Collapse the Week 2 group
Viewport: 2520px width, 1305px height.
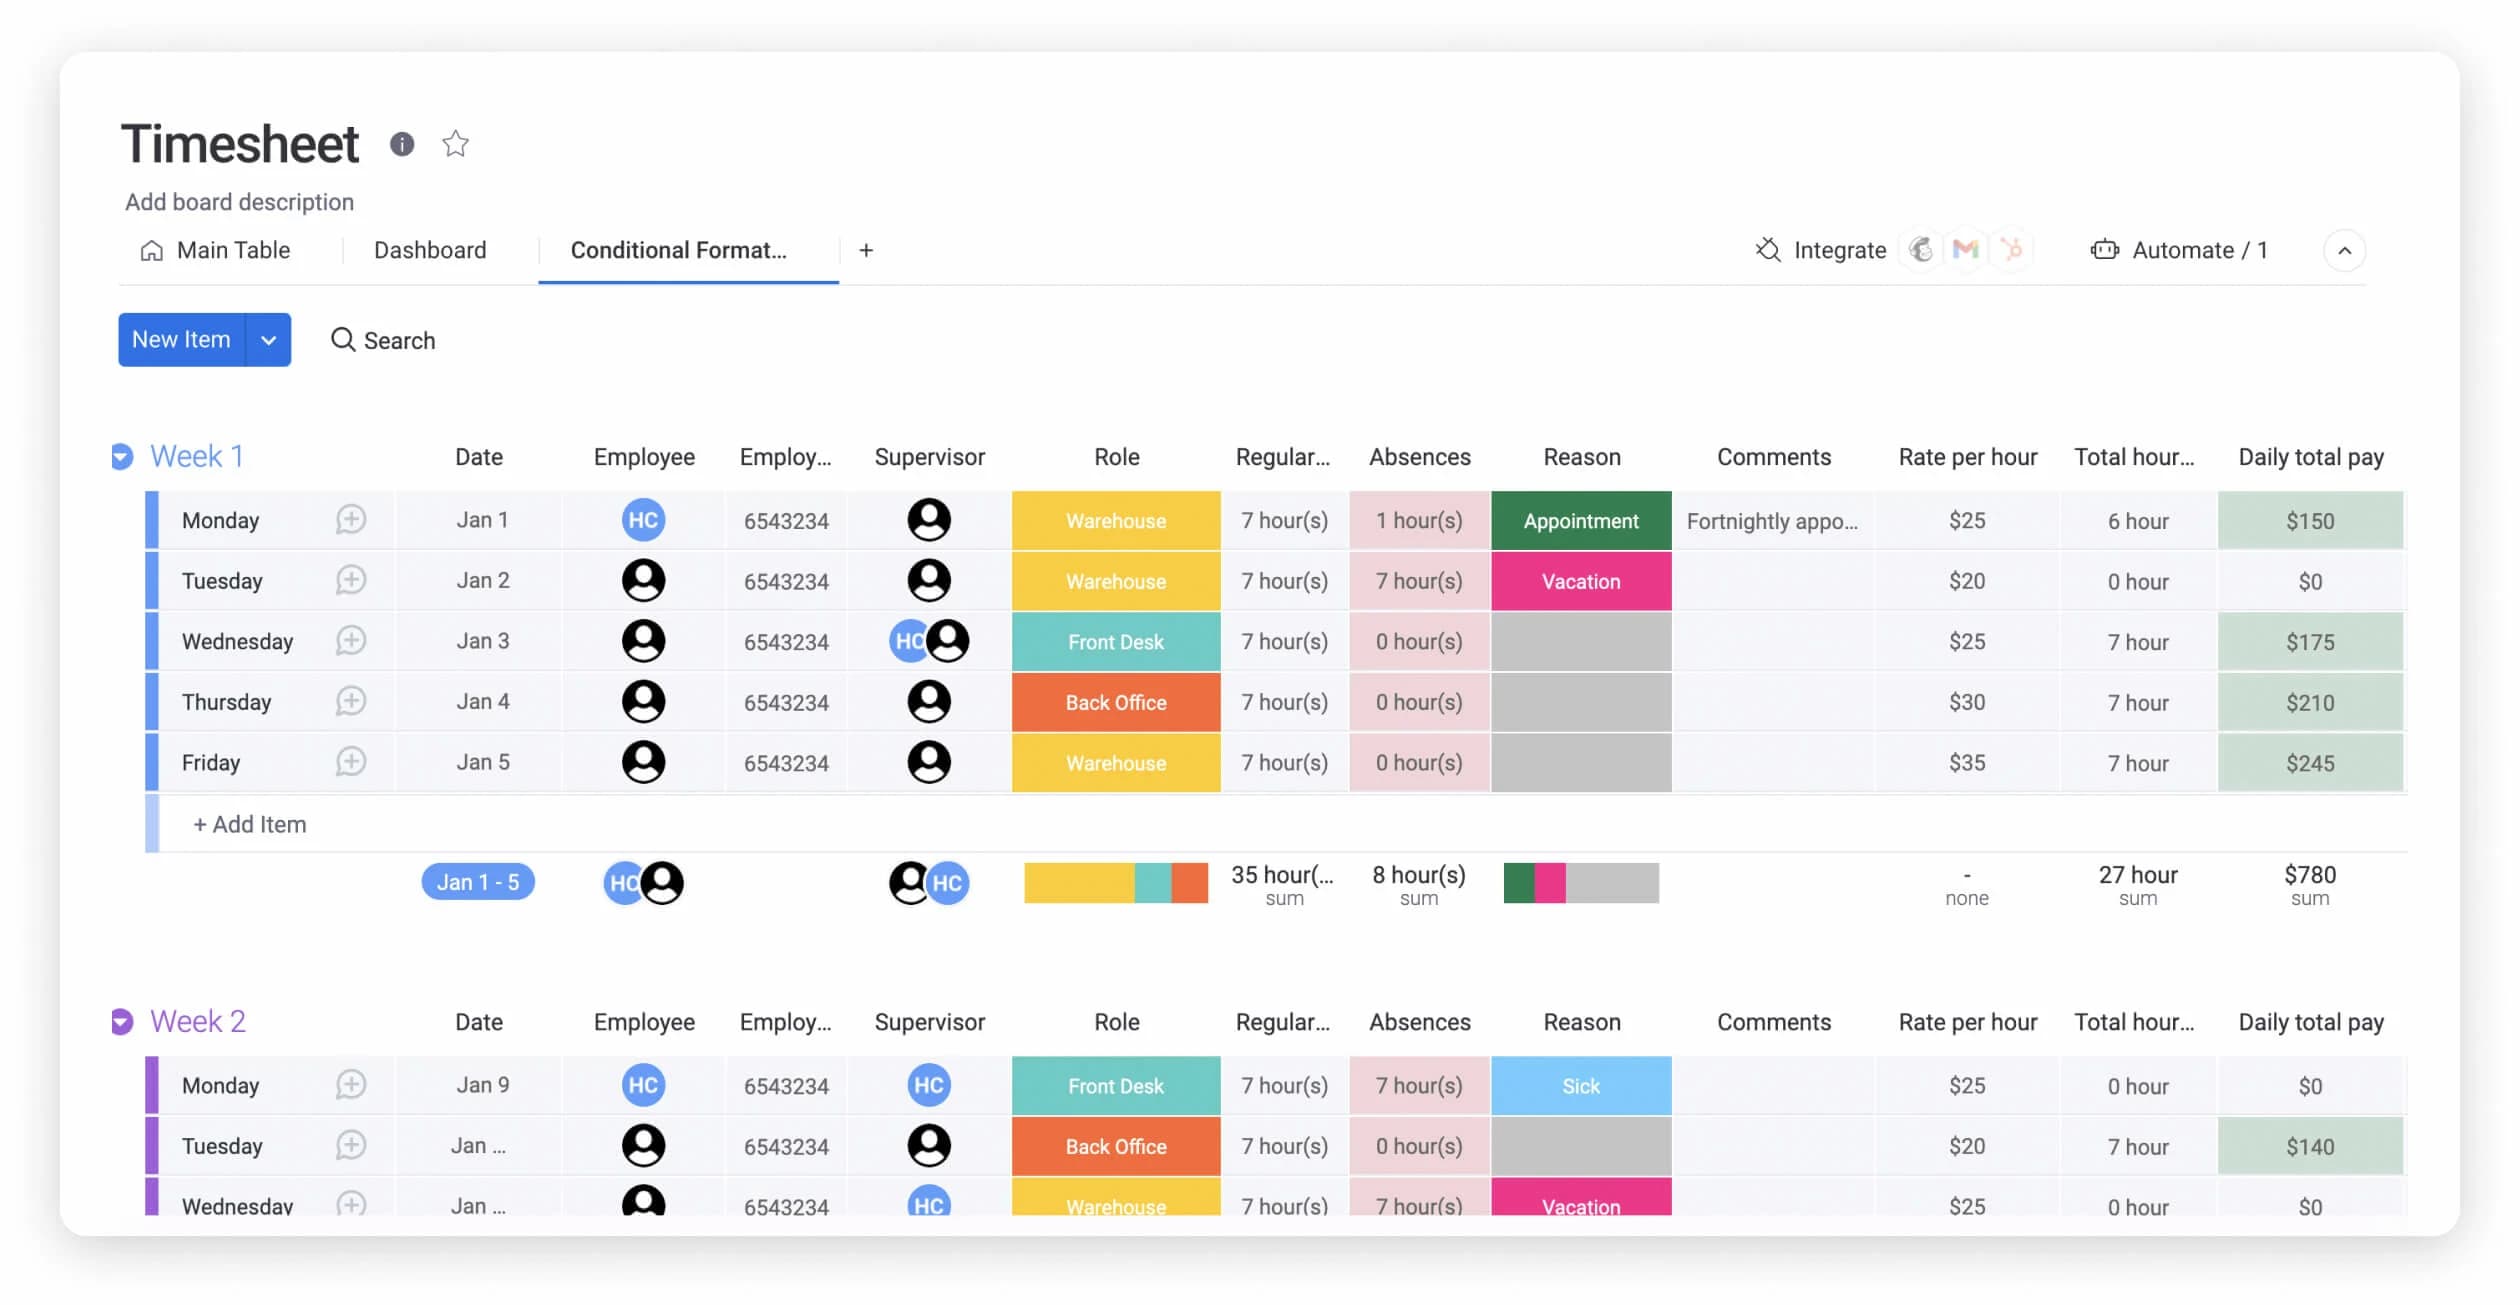[122, 1022]
